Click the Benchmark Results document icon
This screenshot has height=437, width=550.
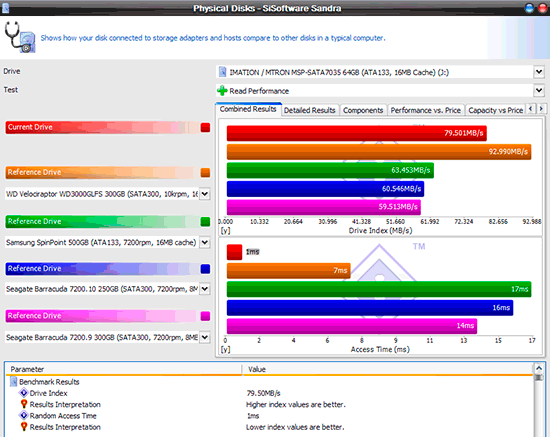[13, 382]
